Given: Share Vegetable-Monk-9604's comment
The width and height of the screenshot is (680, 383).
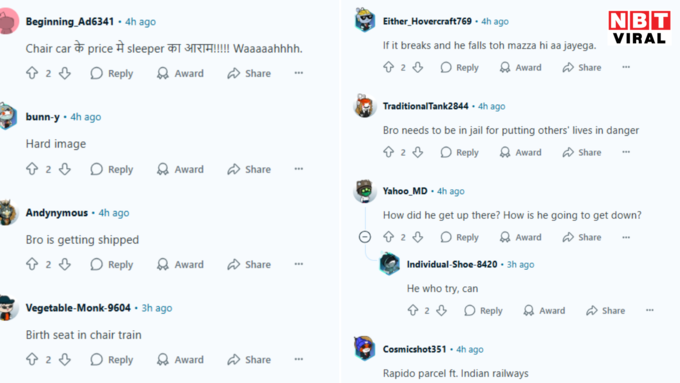Looking at the screenshot, I should [249, 360].
